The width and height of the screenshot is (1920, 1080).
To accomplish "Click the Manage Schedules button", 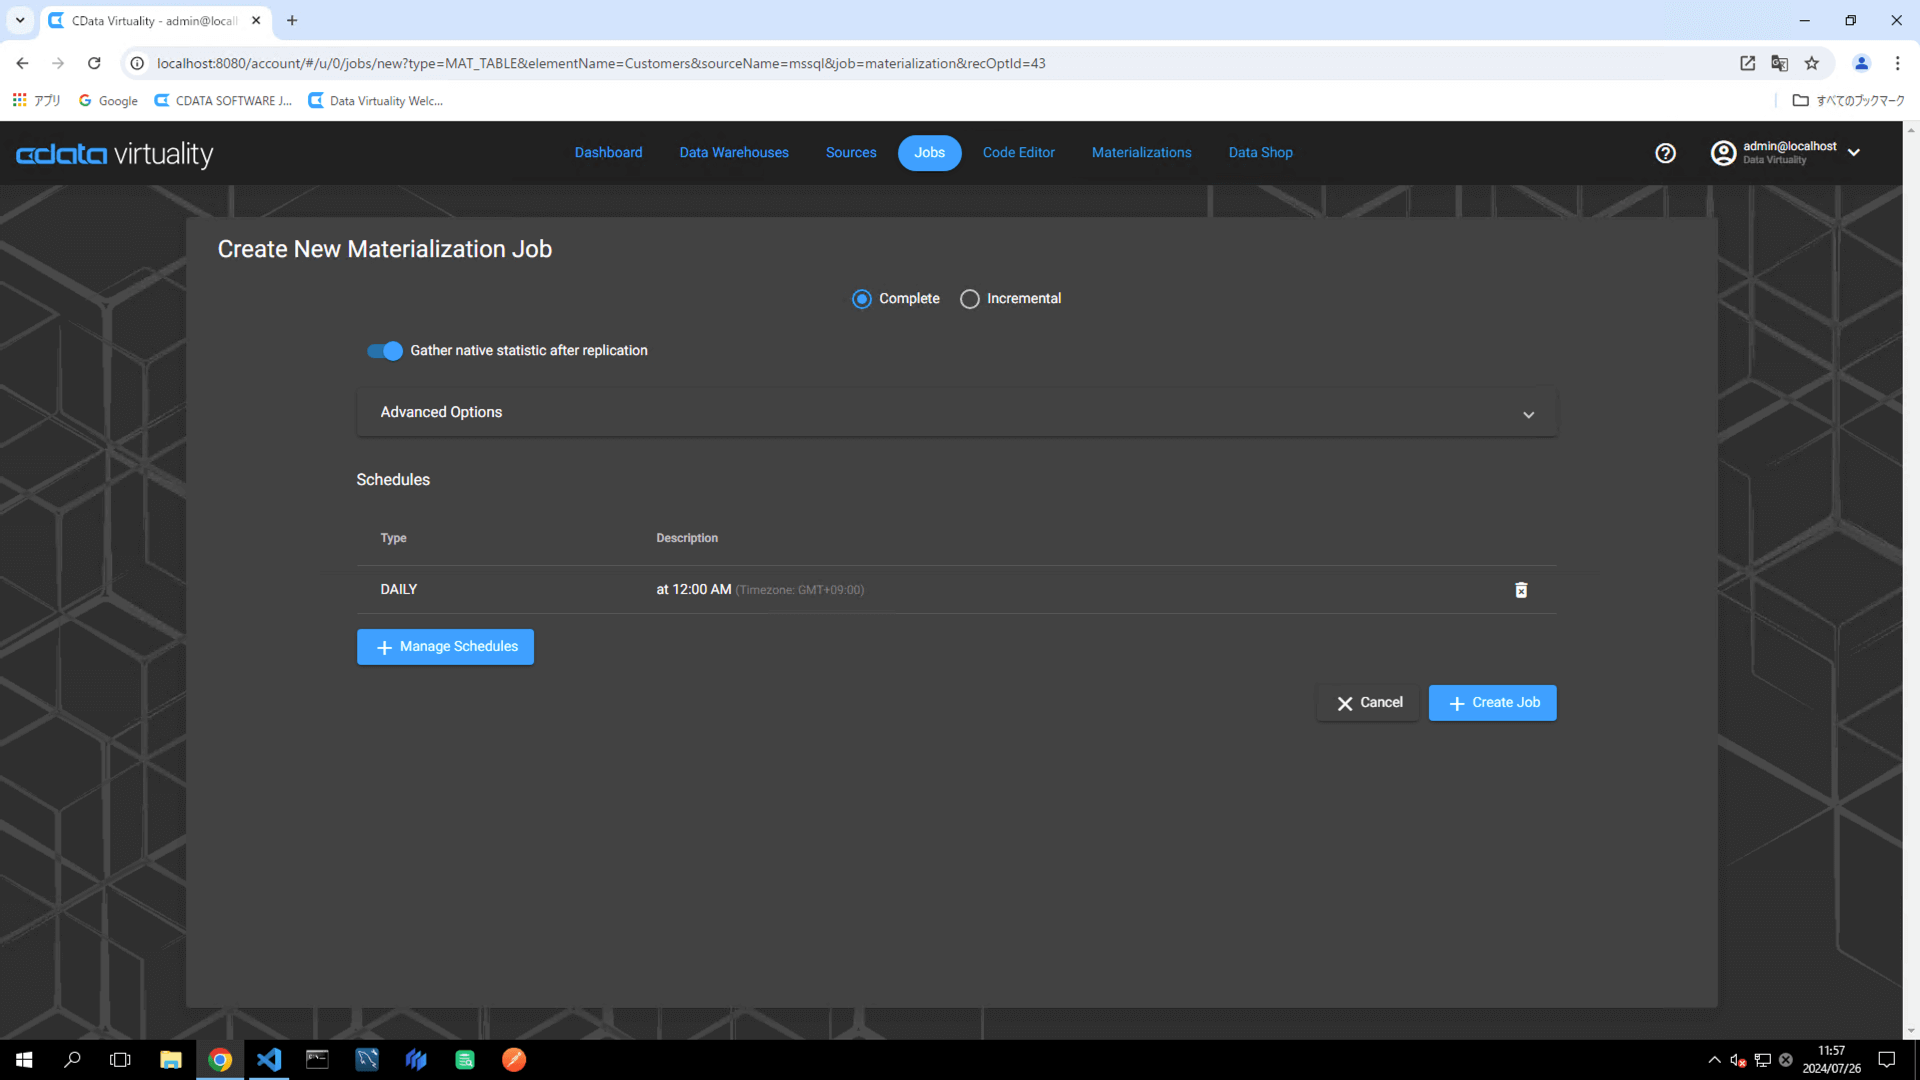I will point(445,647).
